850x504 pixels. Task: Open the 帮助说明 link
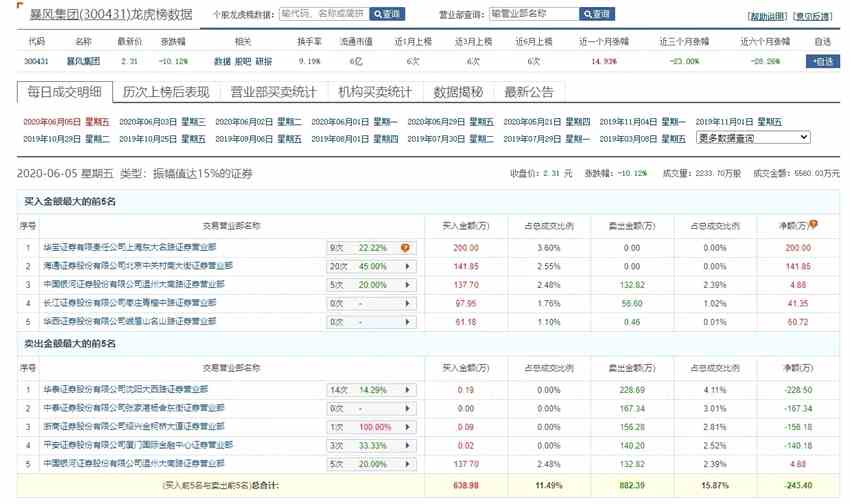767,16
